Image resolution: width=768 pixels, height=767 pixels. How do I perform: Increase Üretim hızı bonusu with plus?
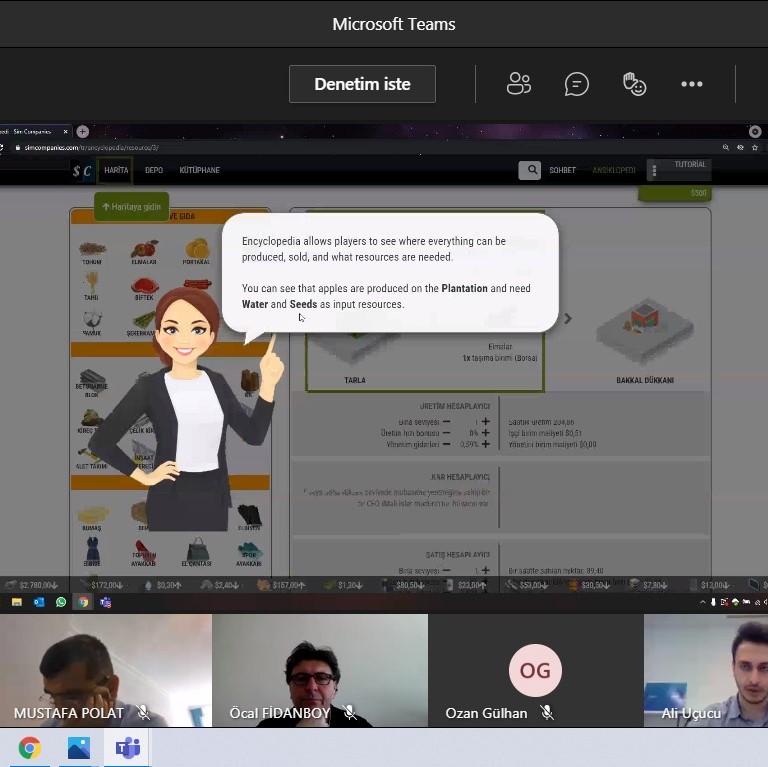tap(485, 432)
